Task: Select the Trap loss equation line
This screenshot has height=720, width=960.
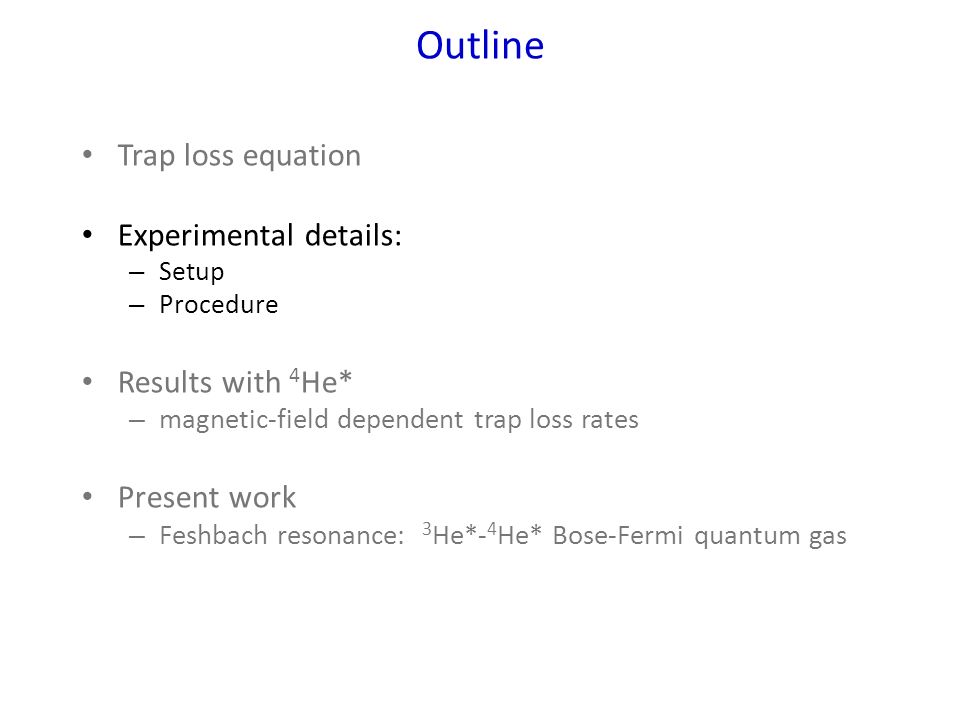Action: (239, 156)
